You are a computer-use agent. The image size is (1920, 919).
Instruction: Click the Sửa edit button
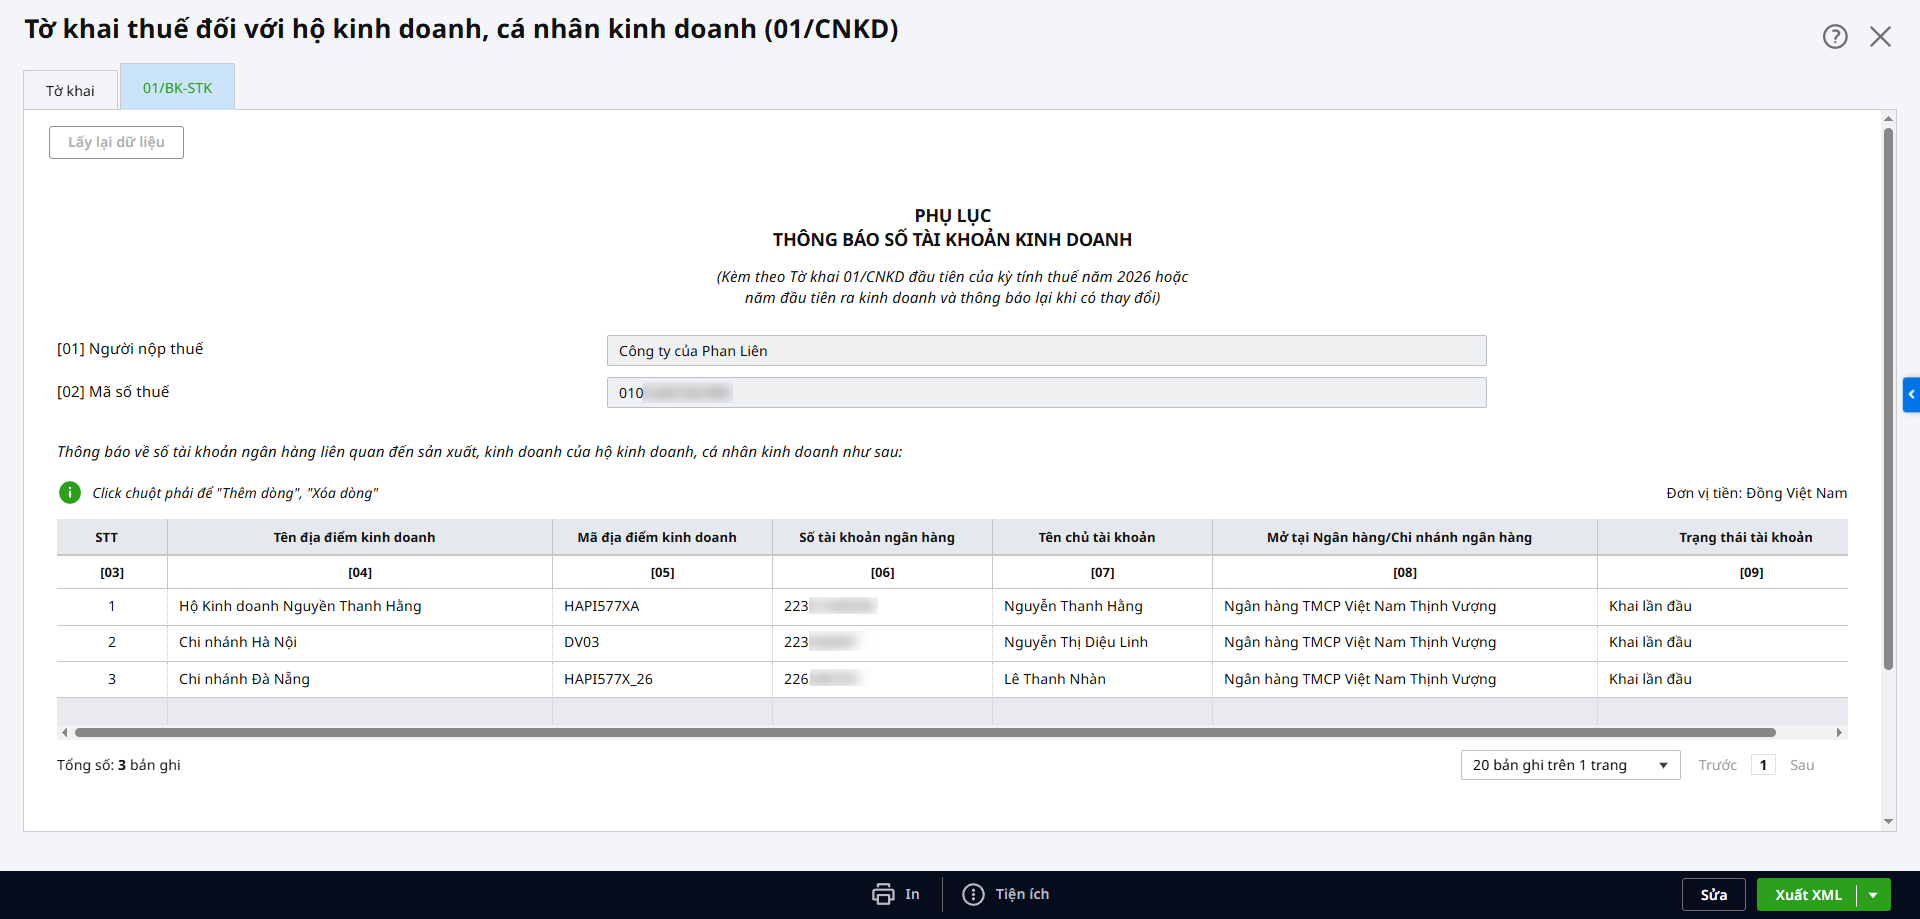(x=1713, y=895)
